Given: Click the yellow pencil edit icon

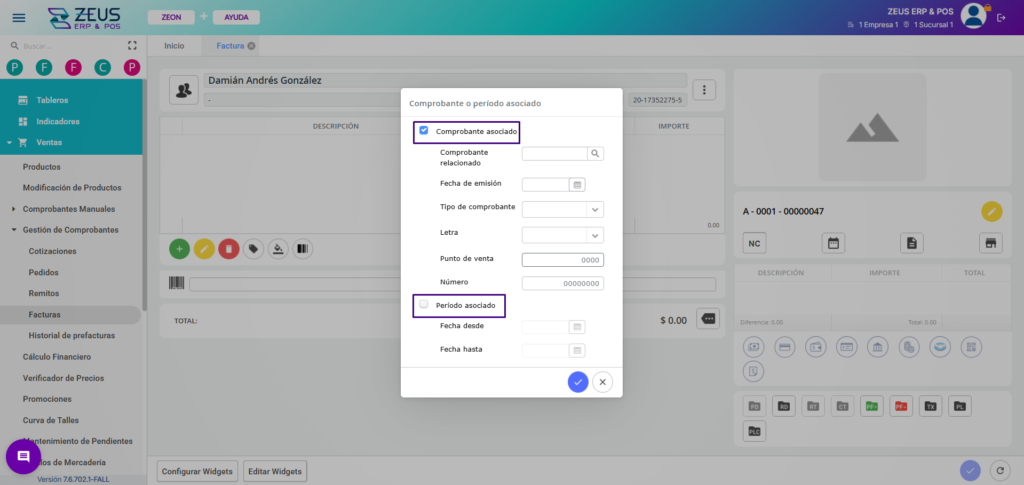Looking at the screenshot, I should (x=203, y=248).
